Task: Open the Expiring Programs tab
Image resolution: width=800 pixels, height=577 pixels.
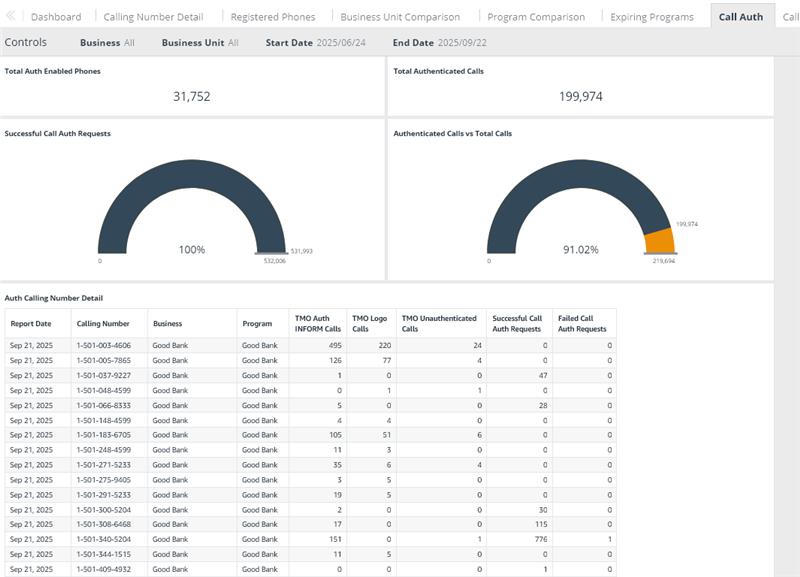Action: point(652,17)
